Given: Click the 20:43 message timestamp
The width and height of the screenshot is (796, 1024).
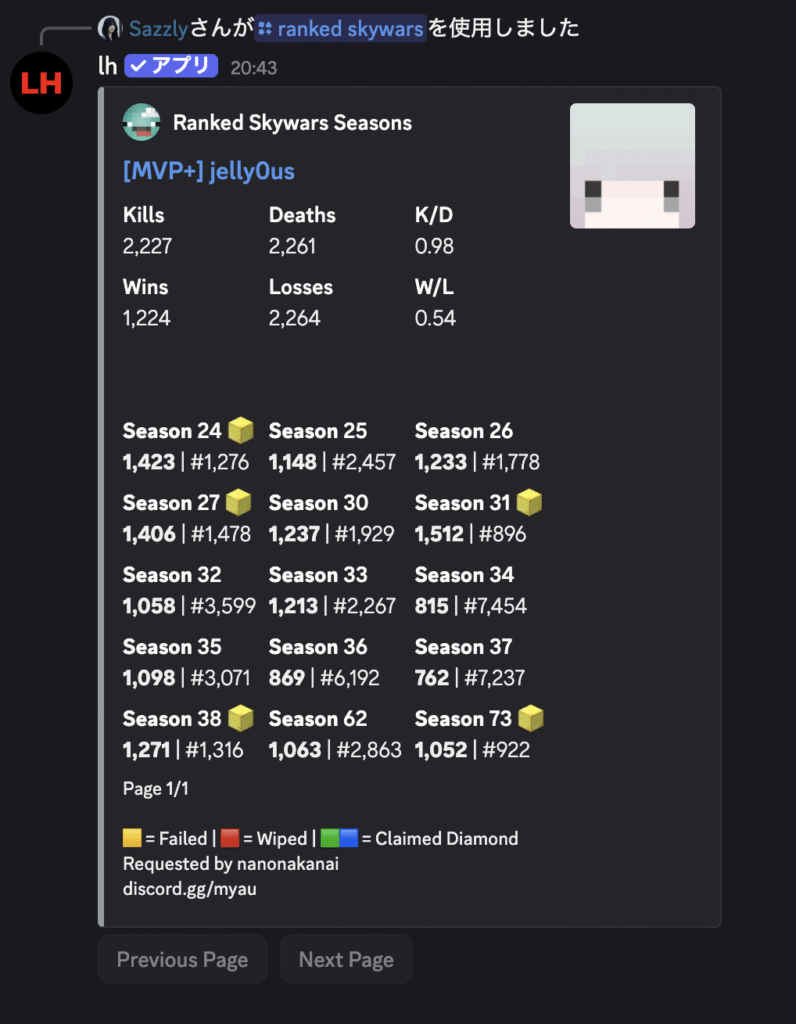Looking at the screenshot, I should pos(253,68).
